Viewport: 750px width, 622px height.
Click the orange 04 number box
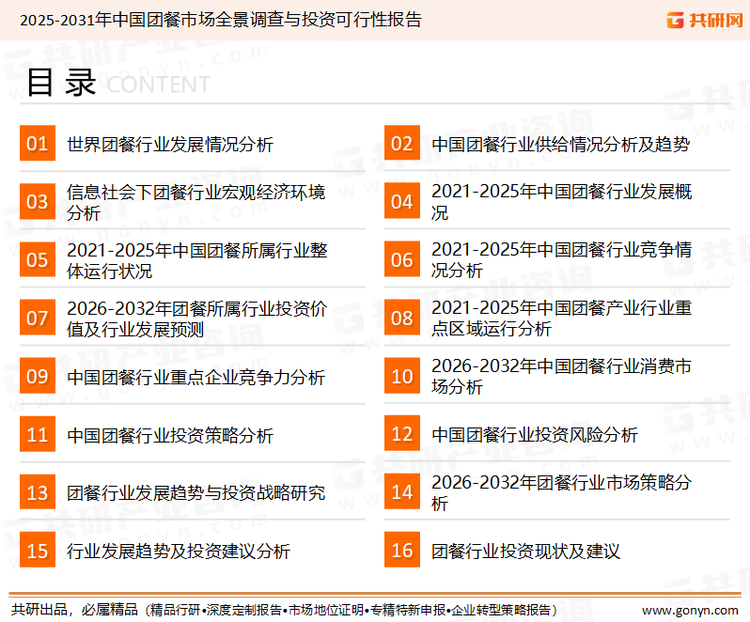[402, 201]
